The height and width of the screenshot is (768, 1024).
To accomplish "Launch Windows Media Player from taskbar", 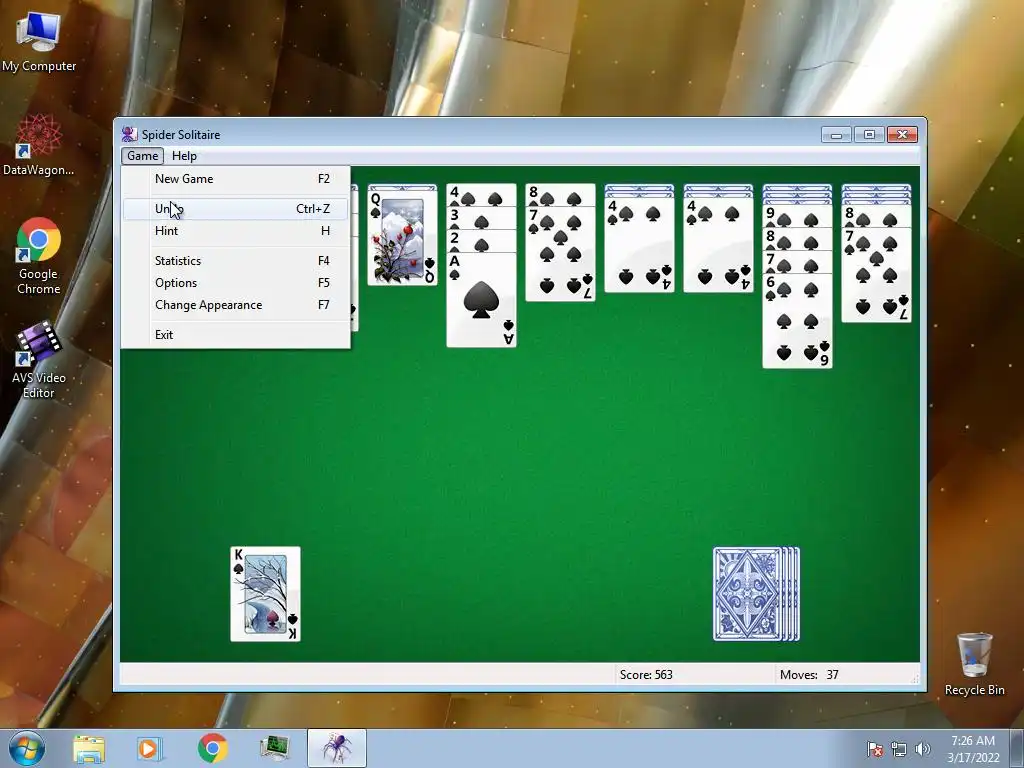I will [x=150, y=748].
